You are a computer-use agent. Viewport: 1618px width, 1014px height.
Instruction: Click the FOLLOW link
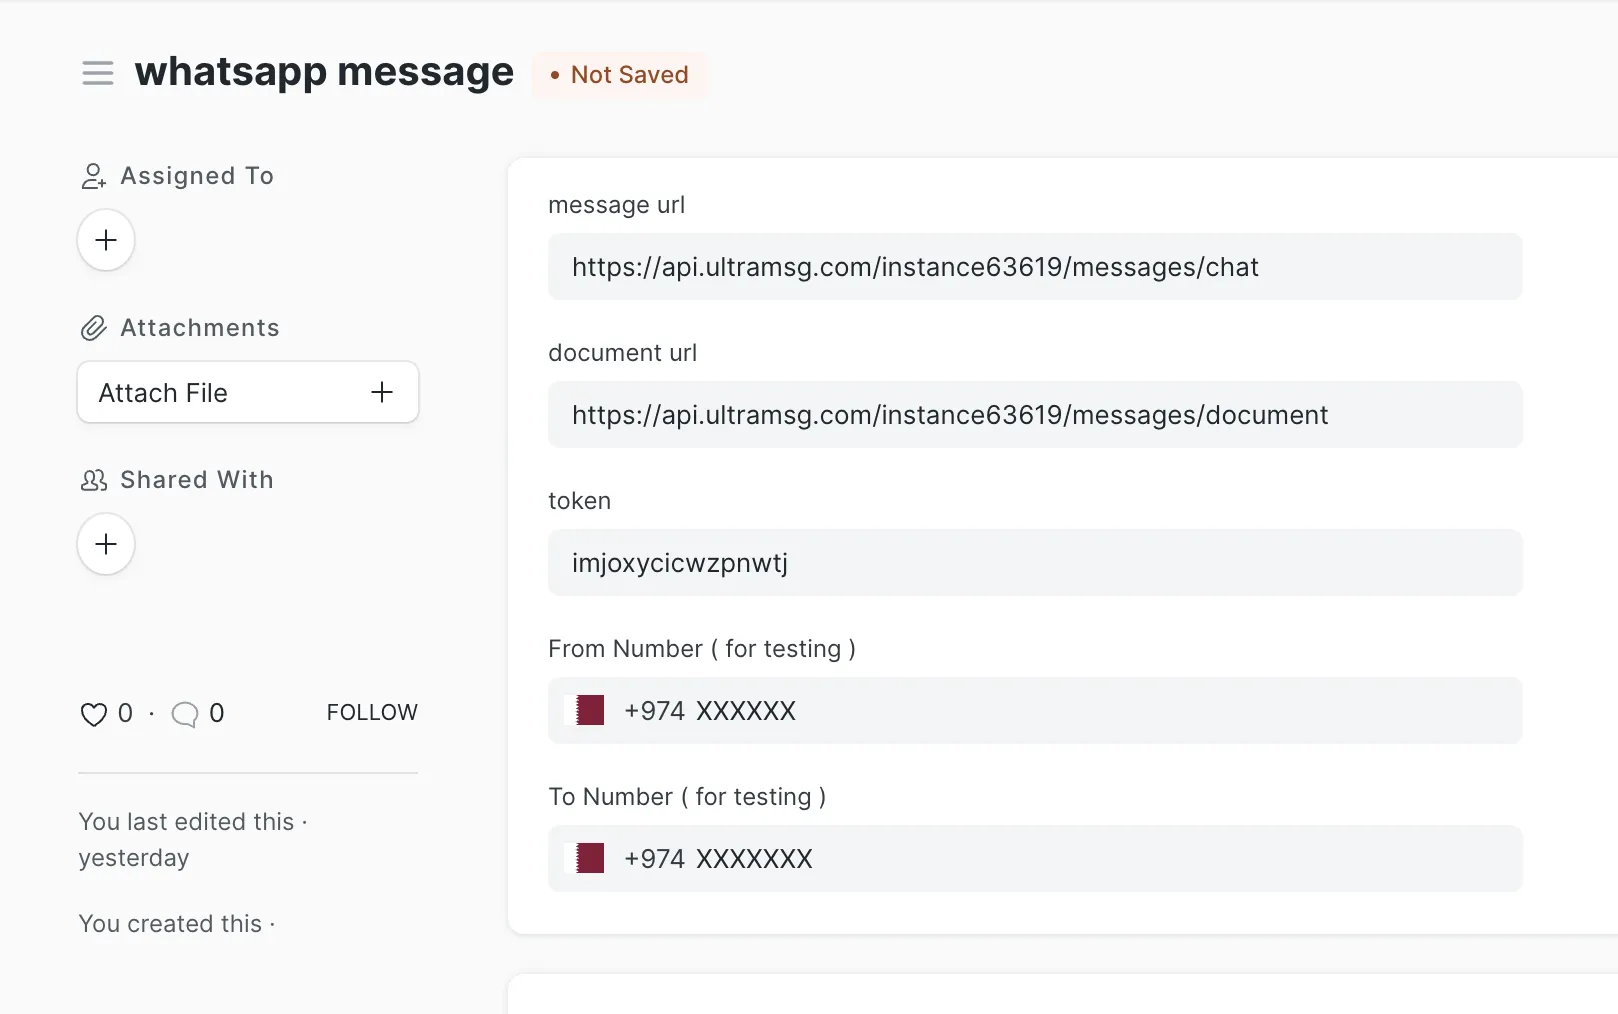tap(372, 712)
